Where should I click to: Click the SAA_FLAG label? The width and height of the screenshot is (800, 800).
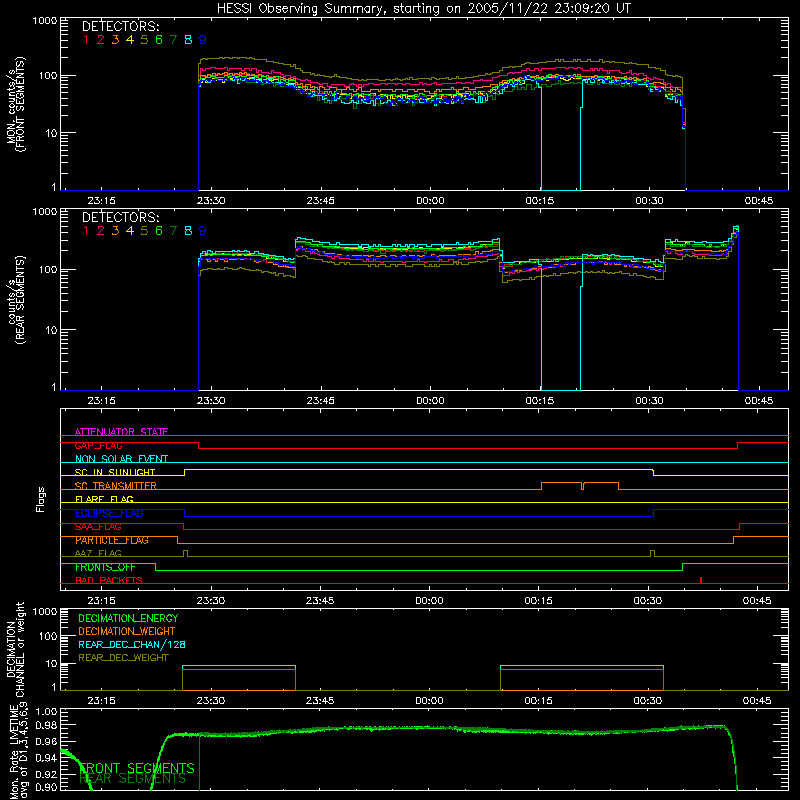[98, 527]
